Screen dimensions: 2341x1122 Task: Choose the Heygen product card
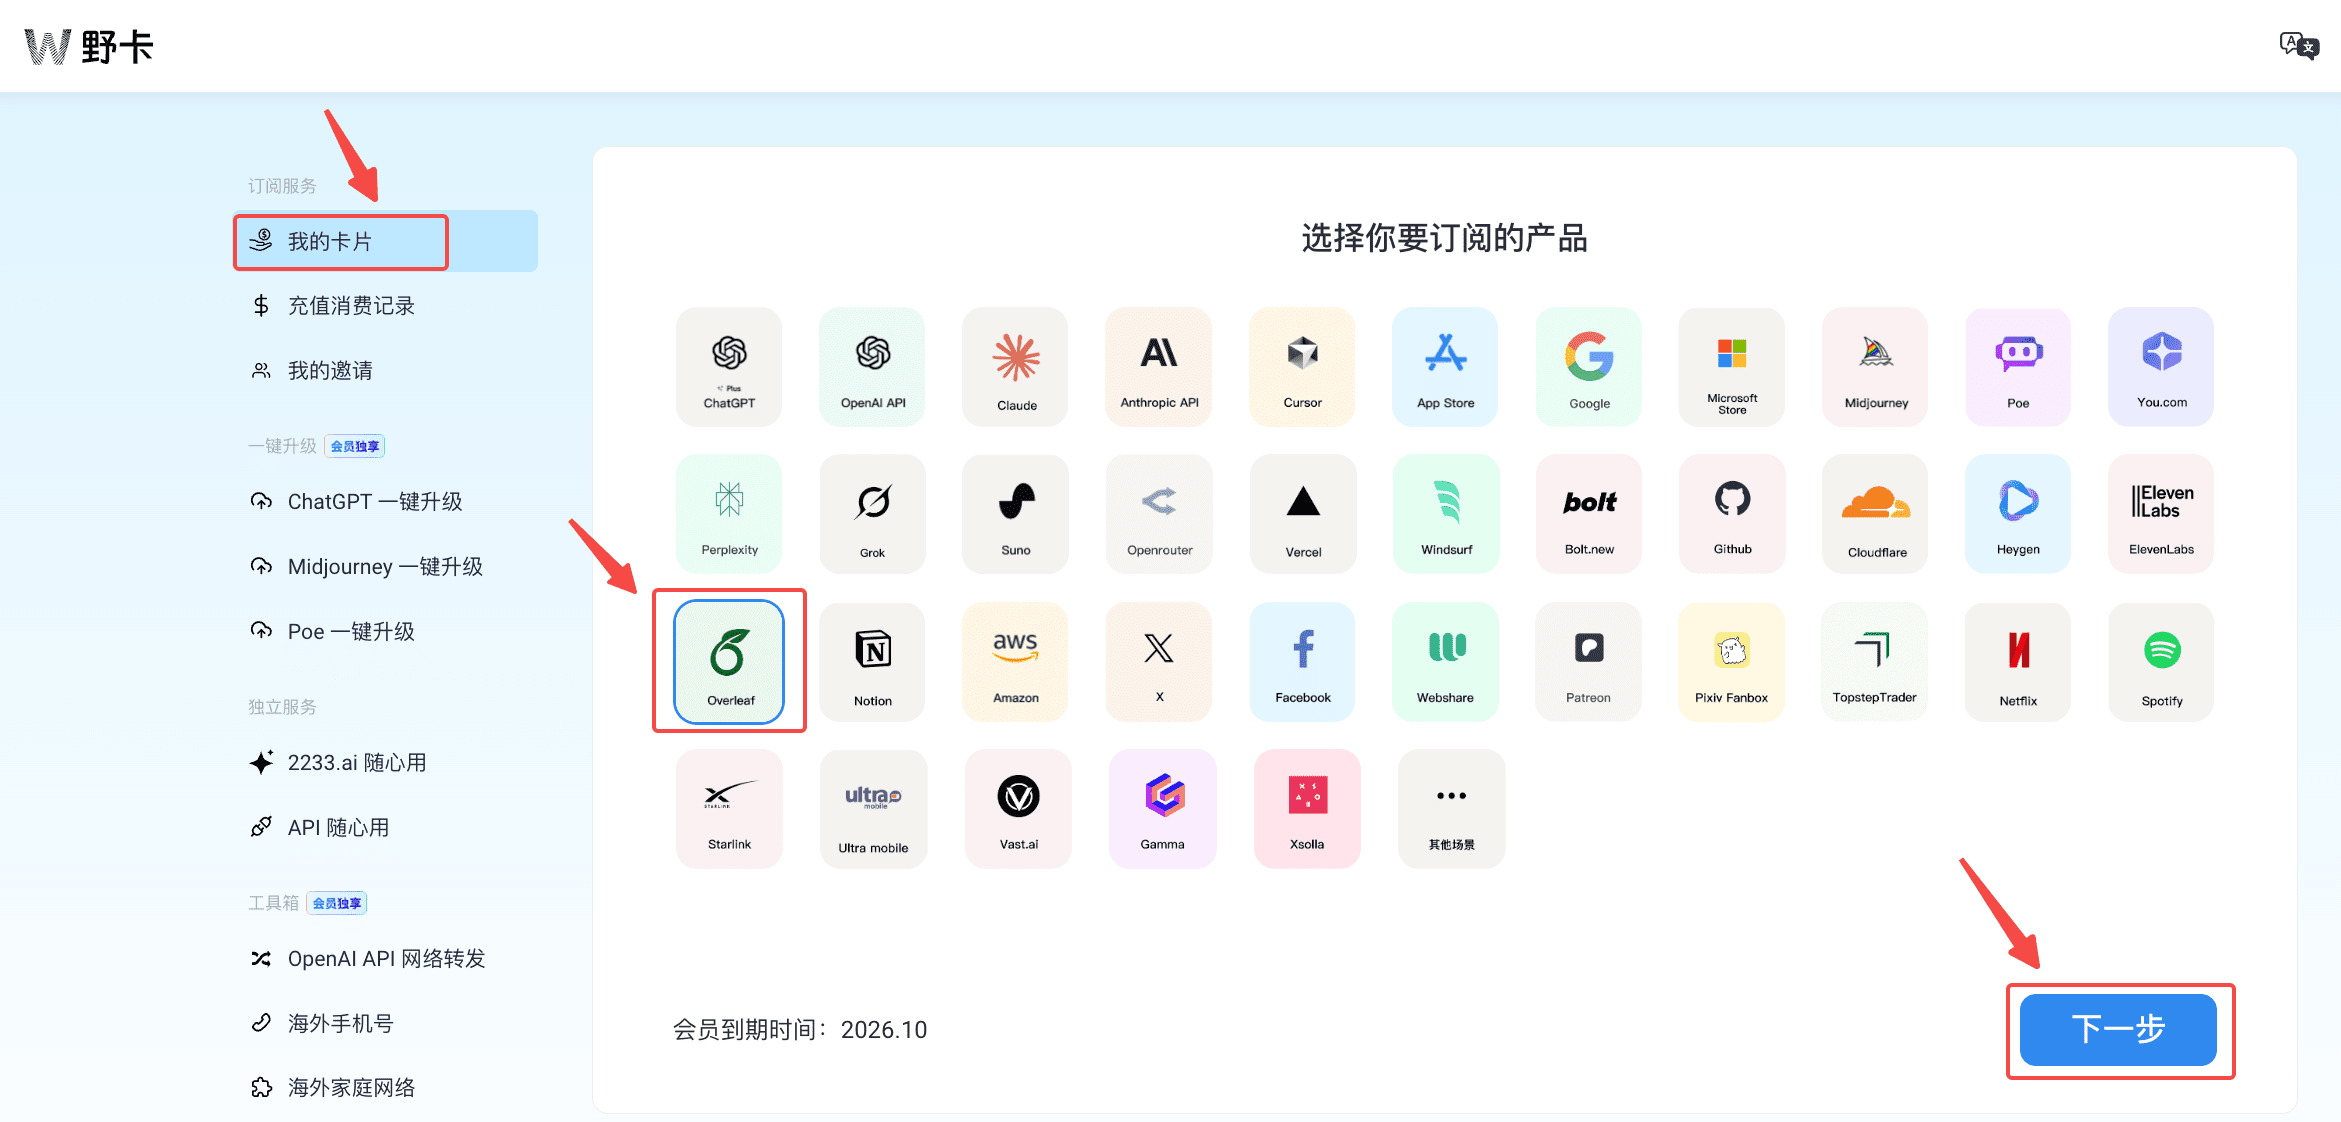coord(2018,514)
